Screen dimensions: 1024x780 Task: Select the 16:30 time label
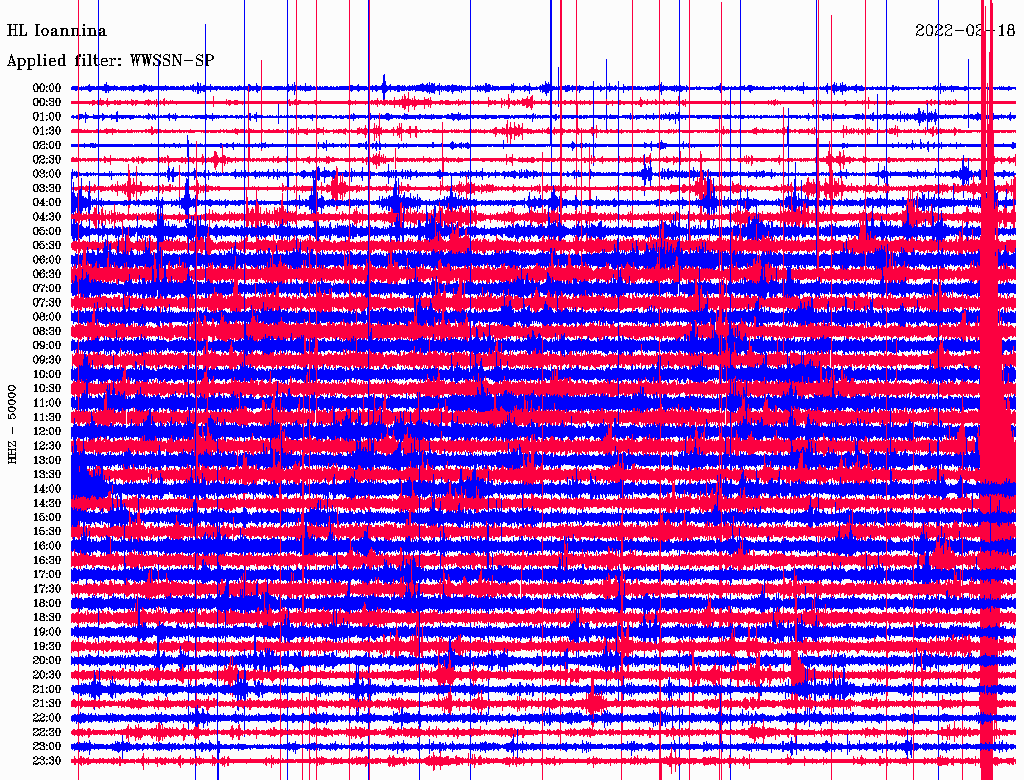point(47,560)
